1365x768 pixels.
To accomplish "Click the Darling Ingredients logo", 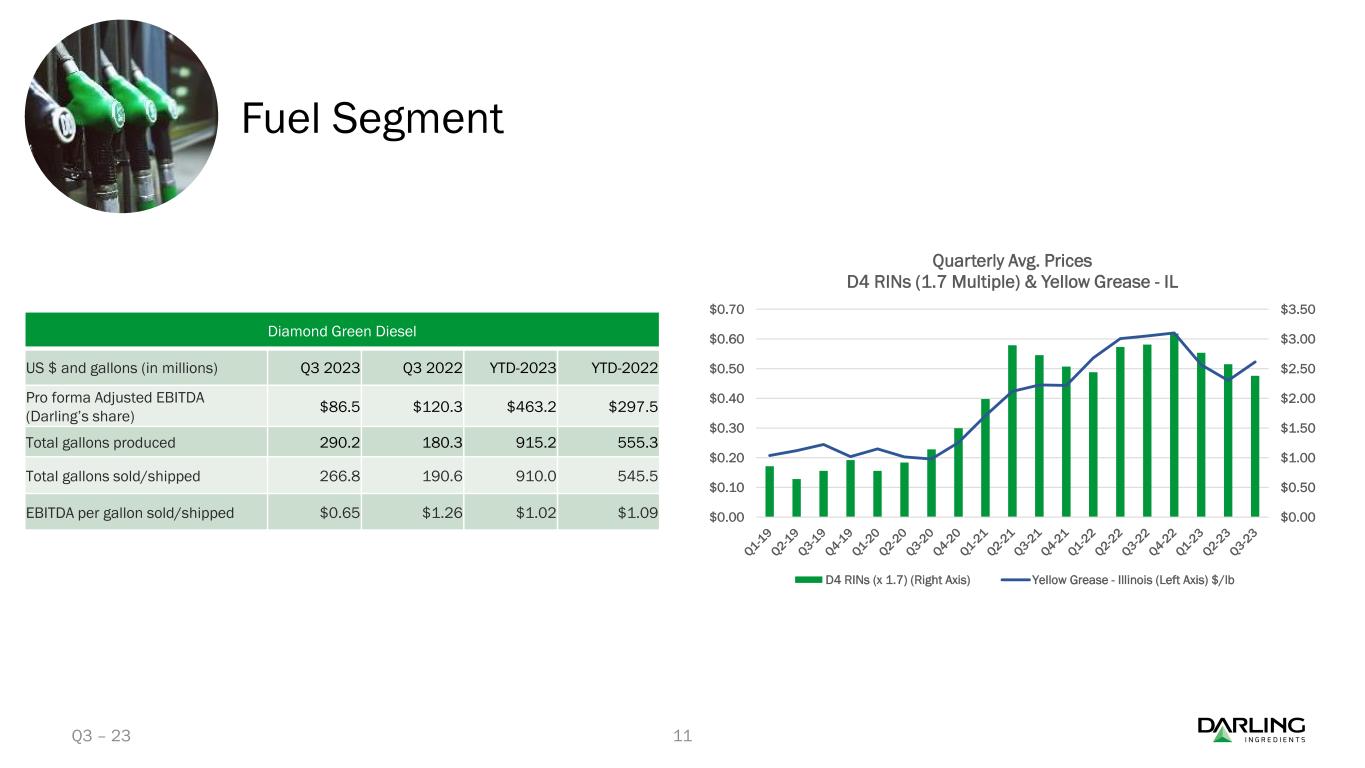I will pos(1250,729).
